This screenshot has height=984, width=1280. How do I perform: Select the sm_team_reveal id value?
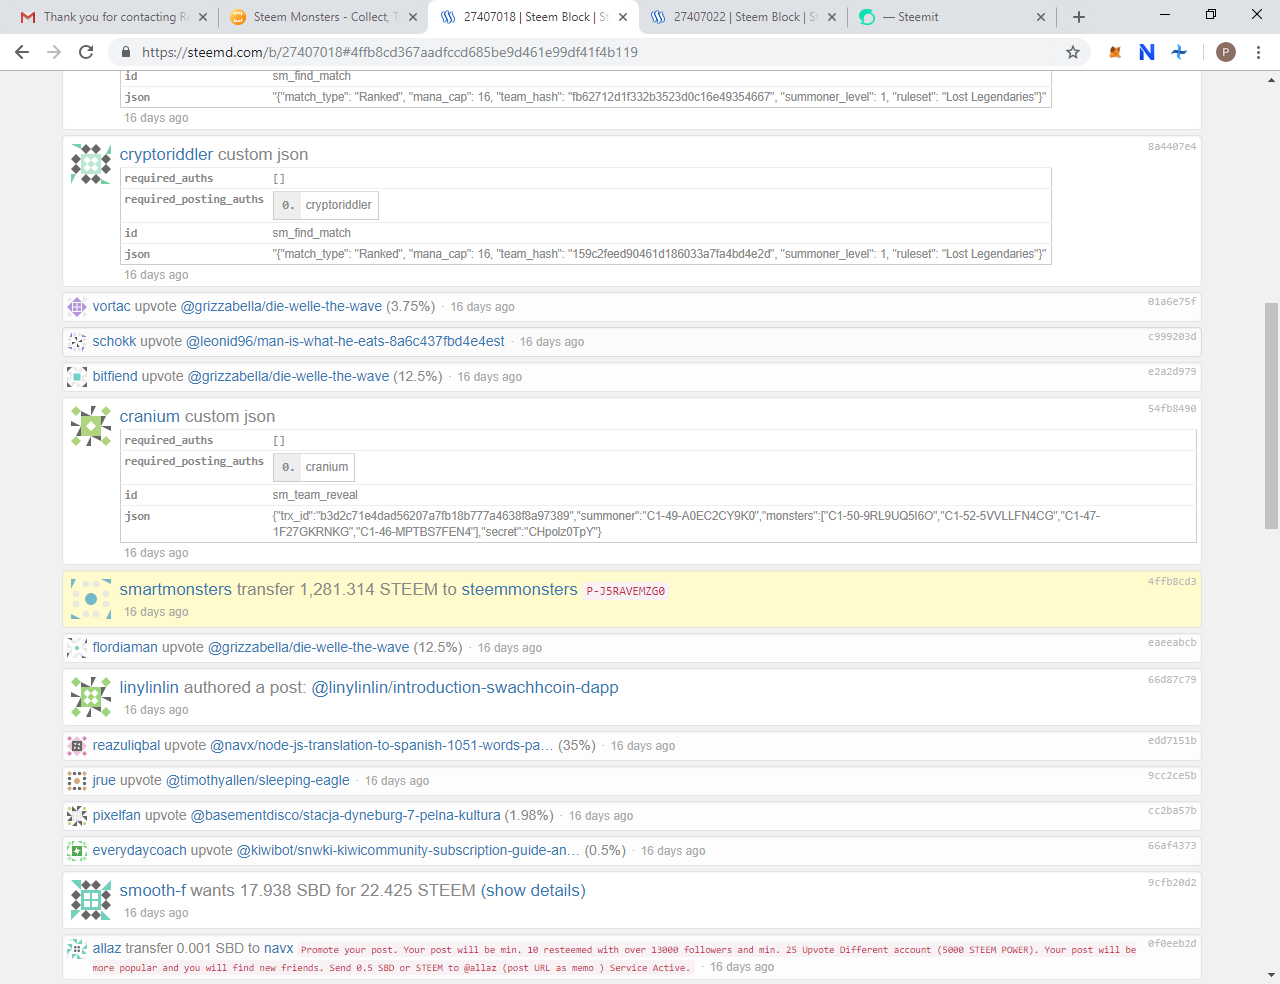315,495
